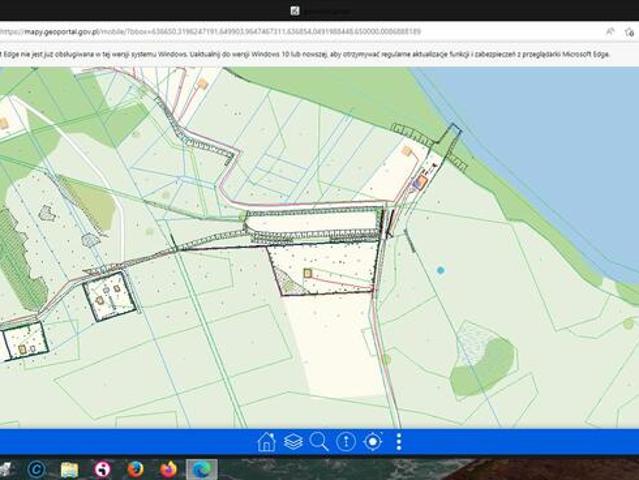Select the orange building near the lakeshore
Viewport: 639px width, 480px height.
422,182
